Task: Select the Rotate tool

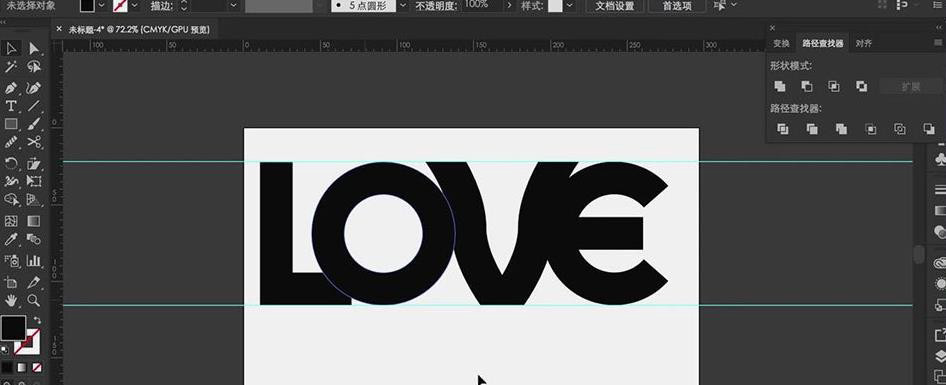Action: (11, 163)
